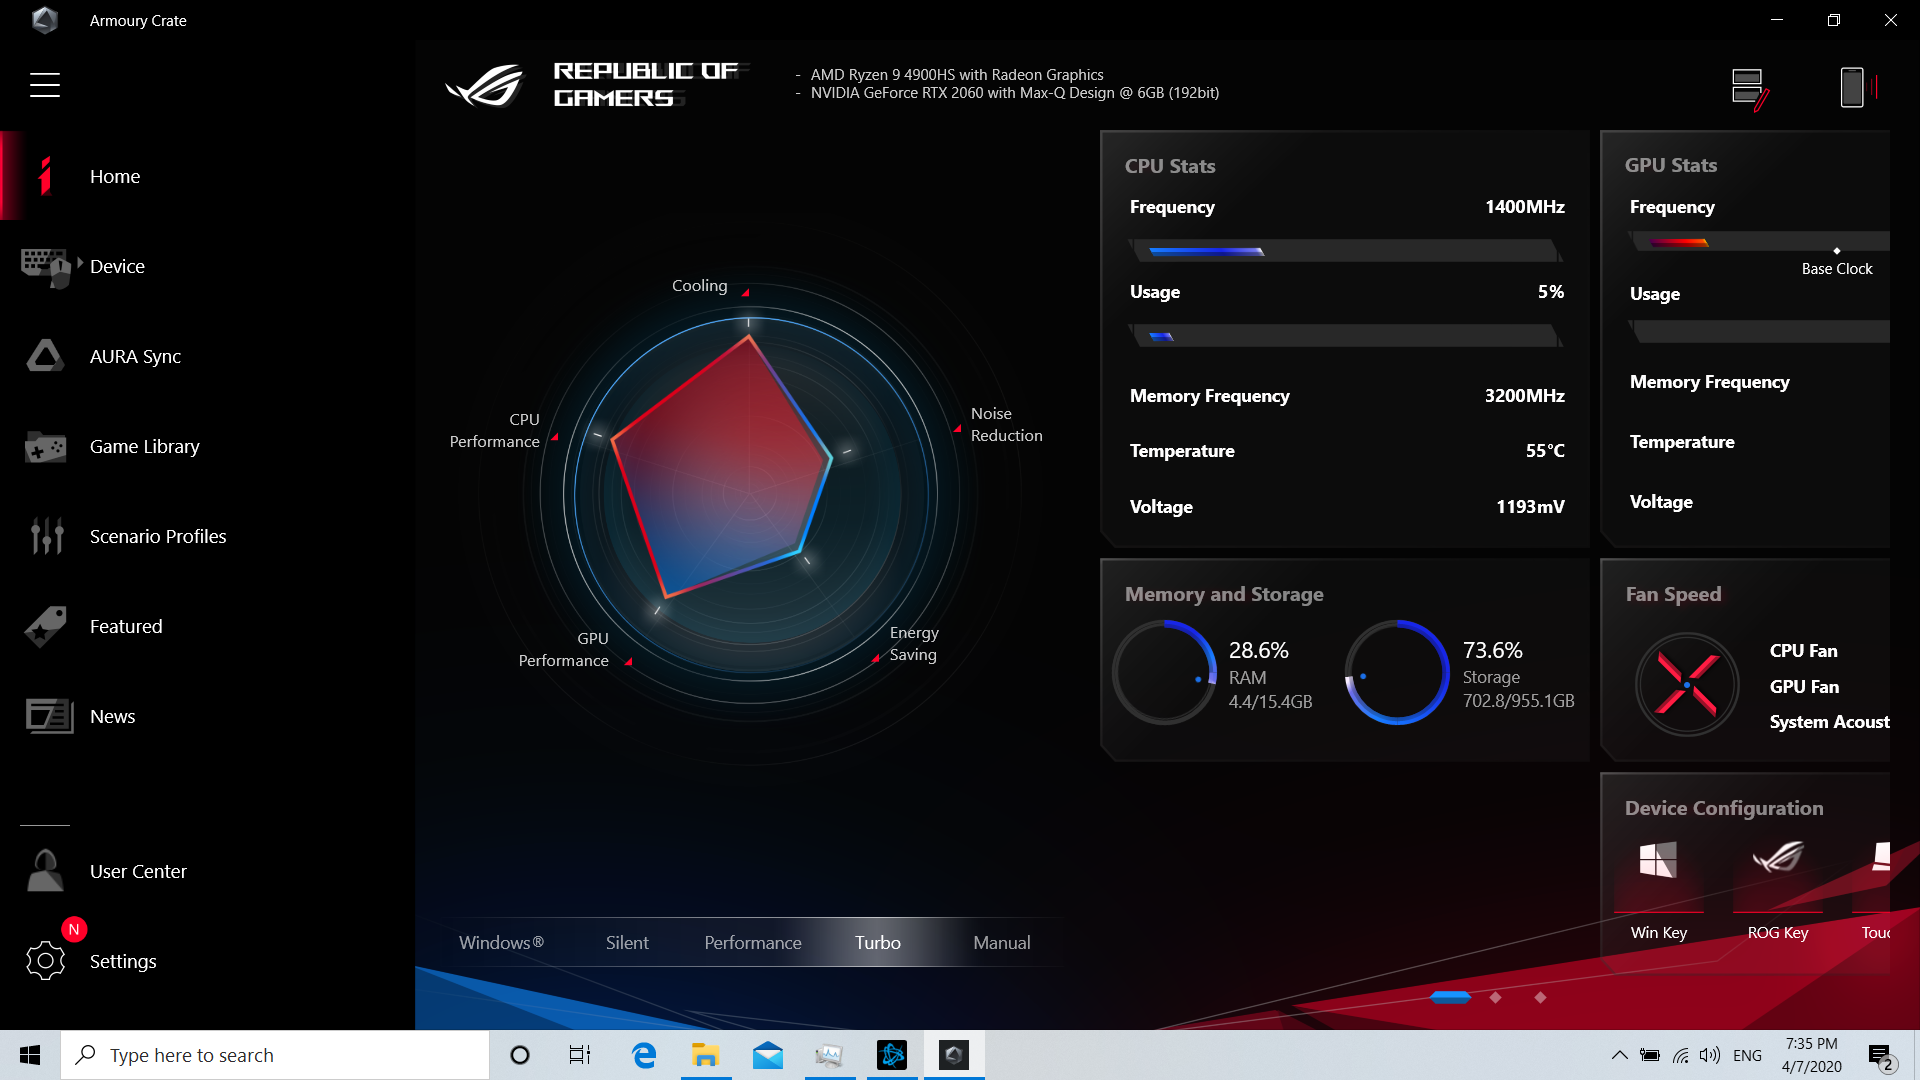Show hidden system tray icons
The height and width of the screenshot is (1080, 1920).
(1619, 1055)
